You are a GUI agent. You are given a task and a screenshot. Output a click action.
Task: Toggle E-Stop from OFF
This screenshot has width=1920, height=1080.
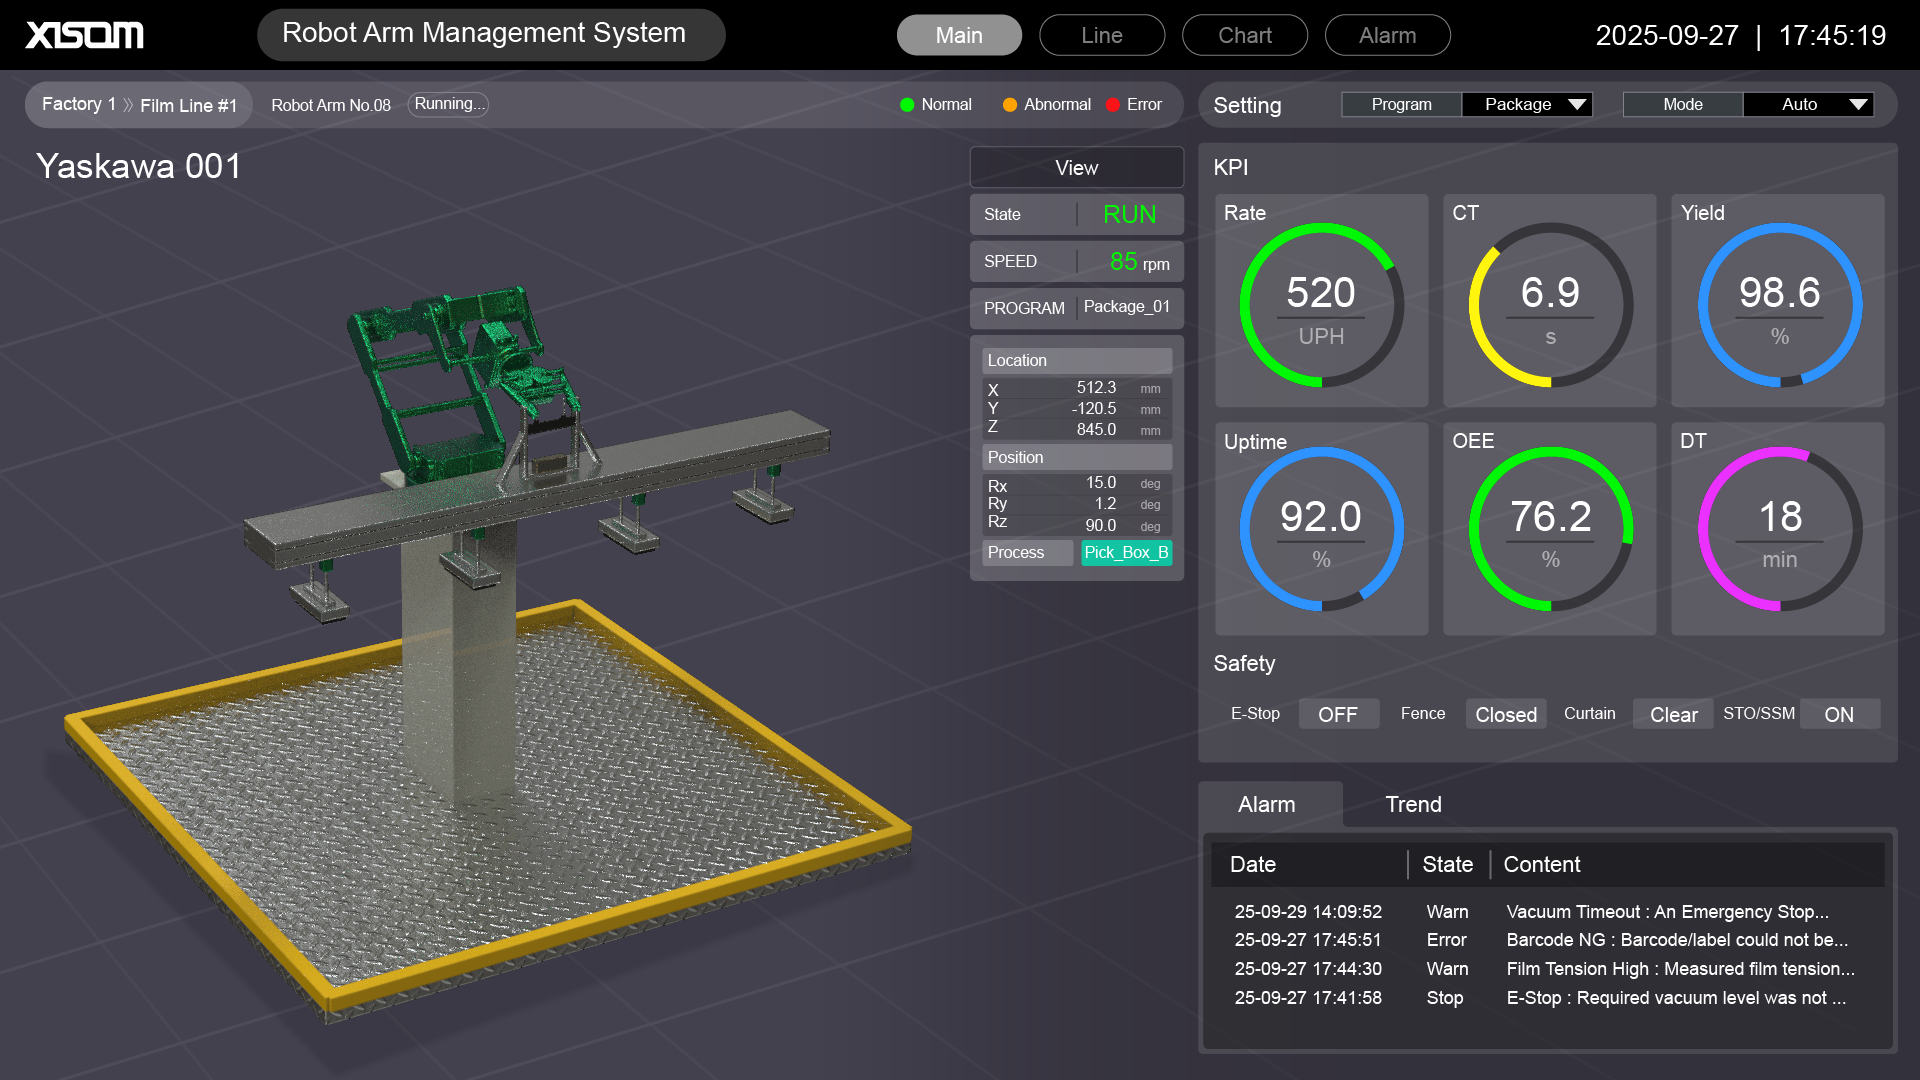click(1339, 713)
